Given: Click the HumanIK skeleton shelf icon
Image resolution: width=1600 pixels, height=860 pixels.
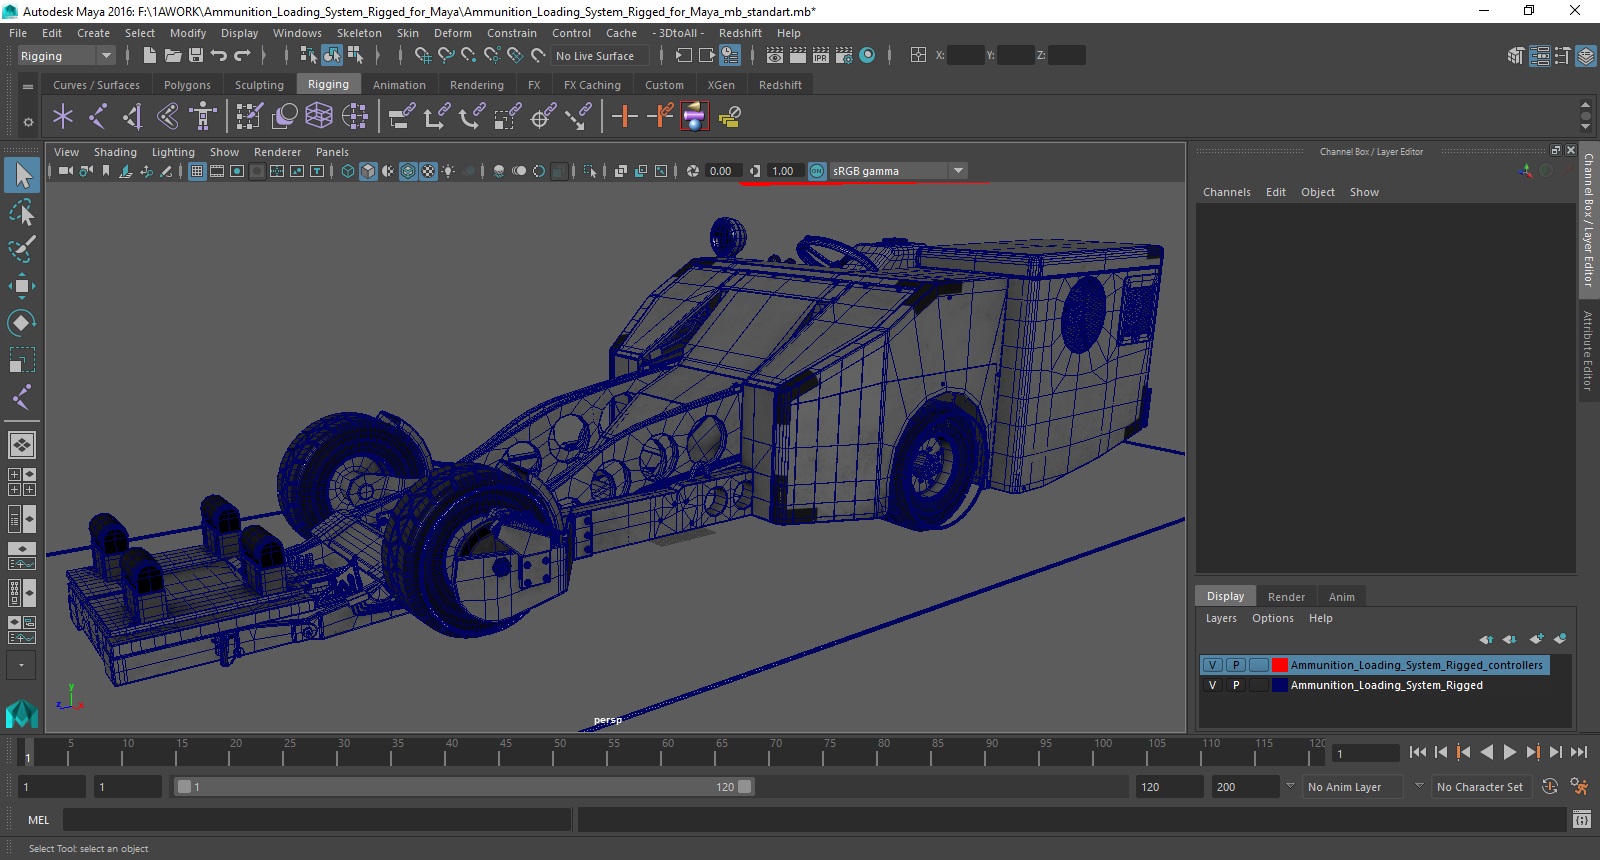Looking at the screenshot, I should [203, 117].
